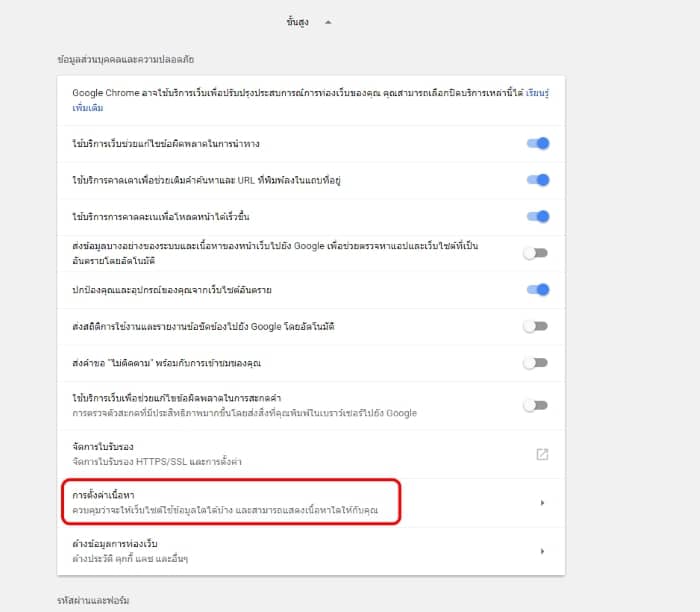Click external link icon for จัดการใบรับรอง
Viewport: 700px width, 612px height.
(x=542, y=454)
